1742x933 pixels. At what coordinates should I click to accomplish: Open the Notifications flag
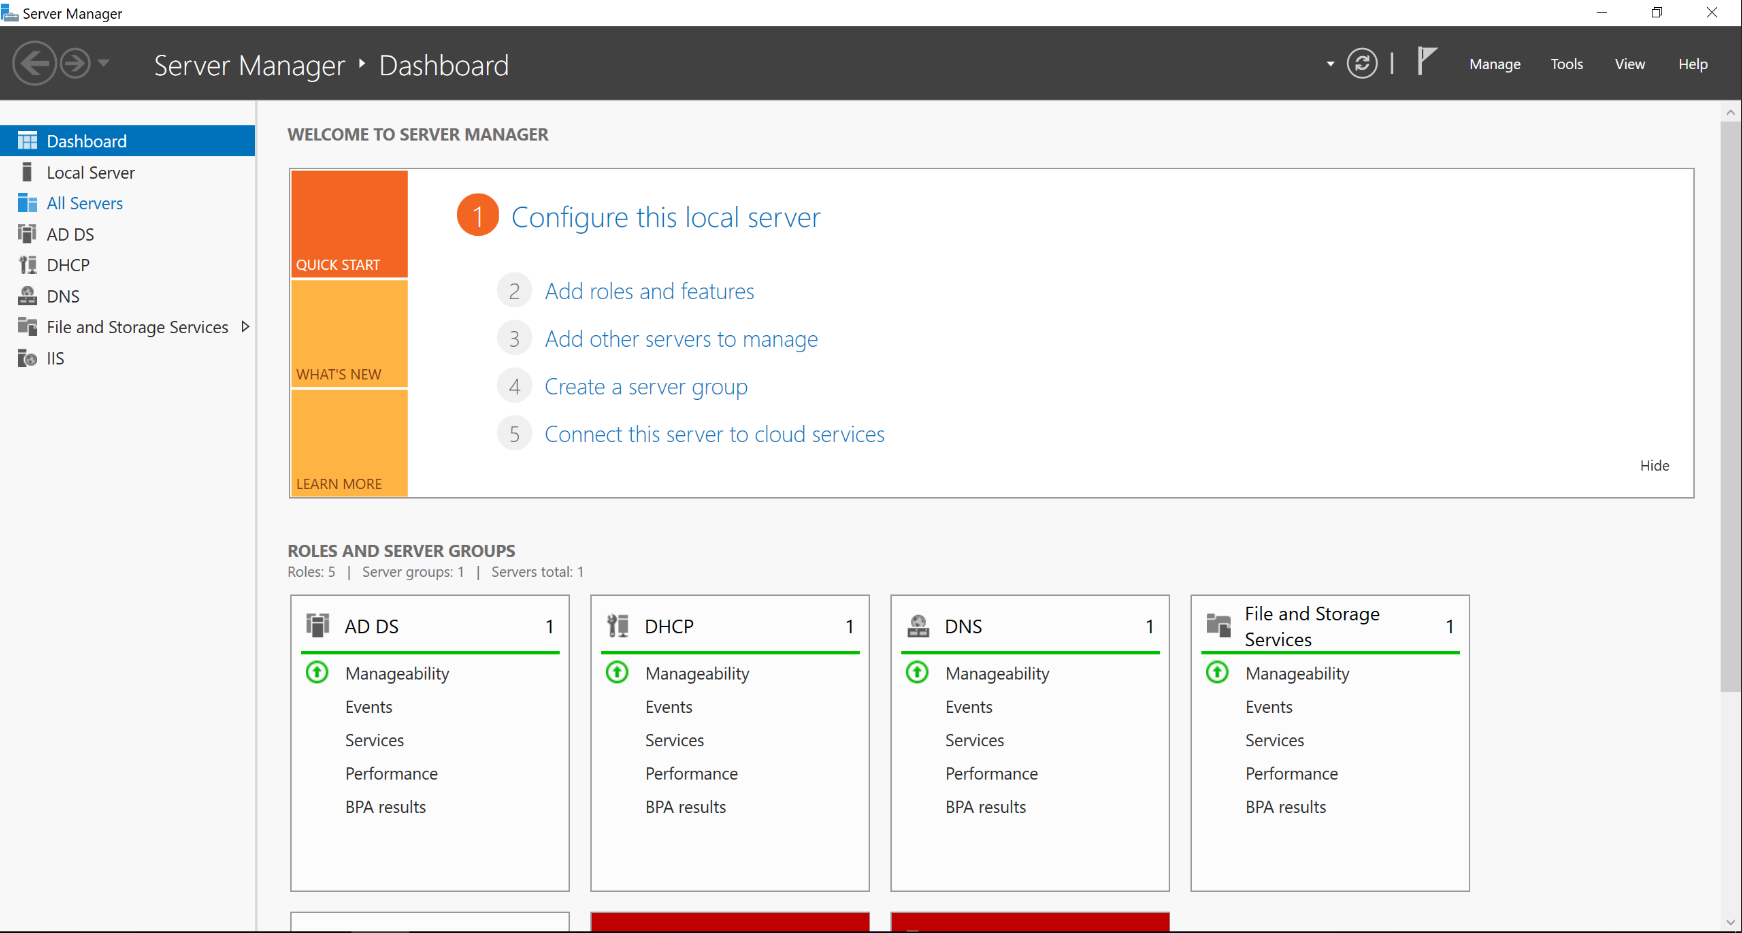[x=1427, y=61]
